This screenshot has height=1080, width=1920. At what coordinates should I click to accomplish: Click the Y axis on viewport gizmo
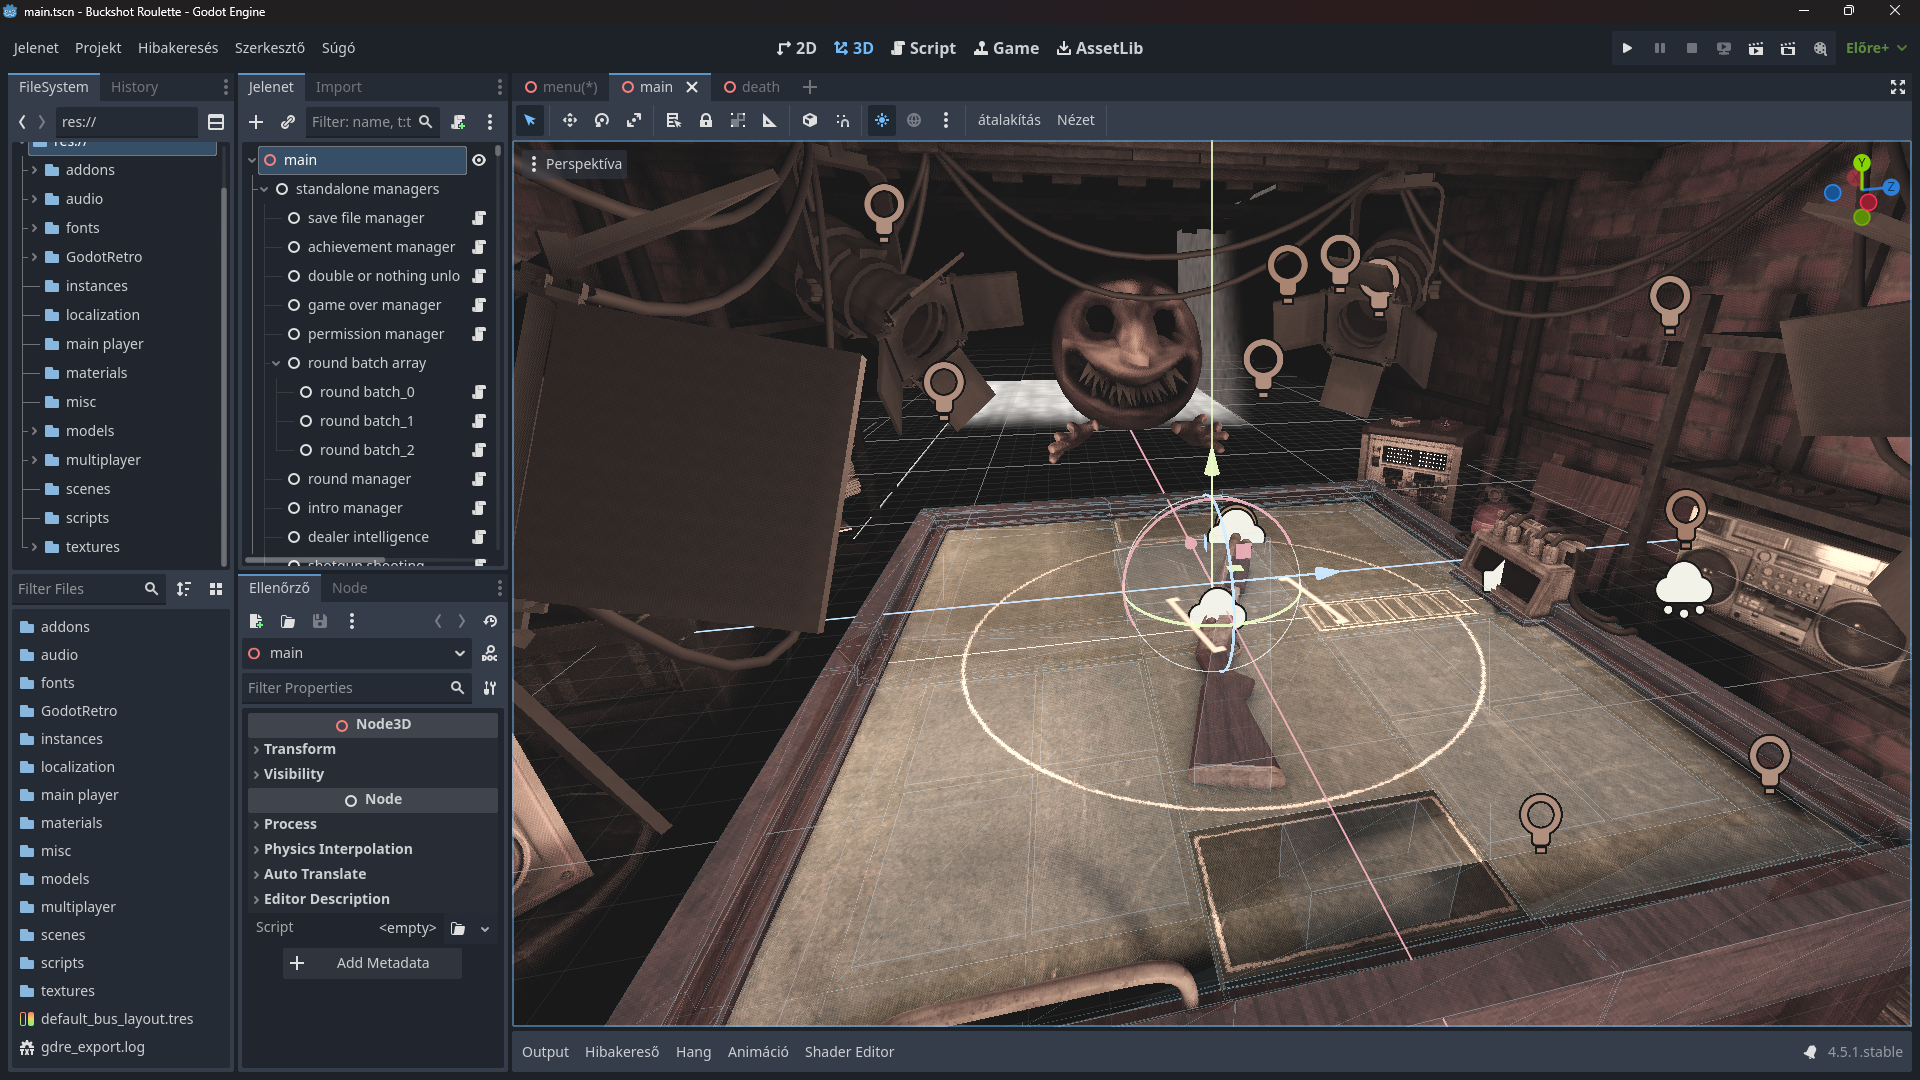[1861, 163]
